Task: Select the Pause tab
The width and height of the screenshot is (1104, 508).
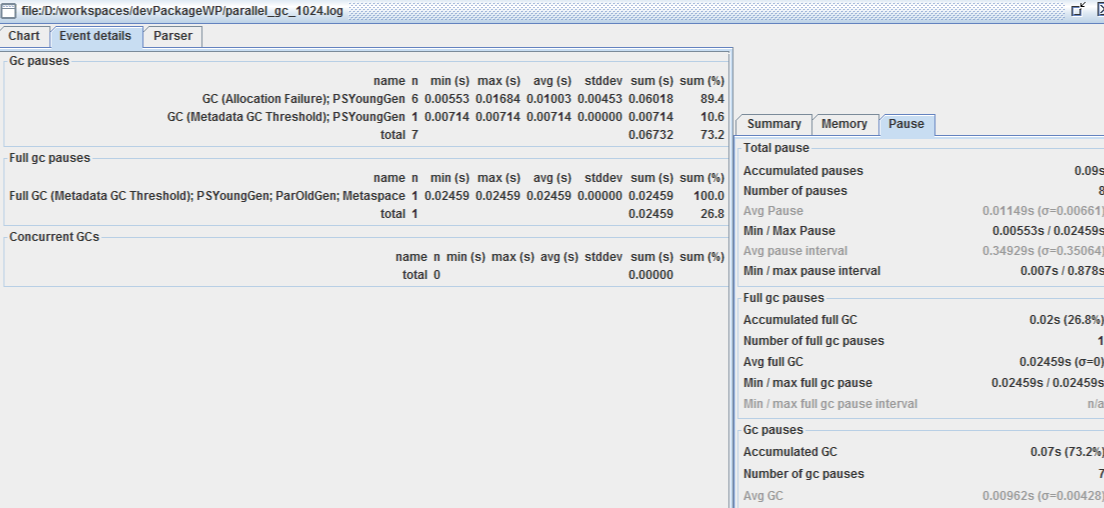Action: coord(906,124)
